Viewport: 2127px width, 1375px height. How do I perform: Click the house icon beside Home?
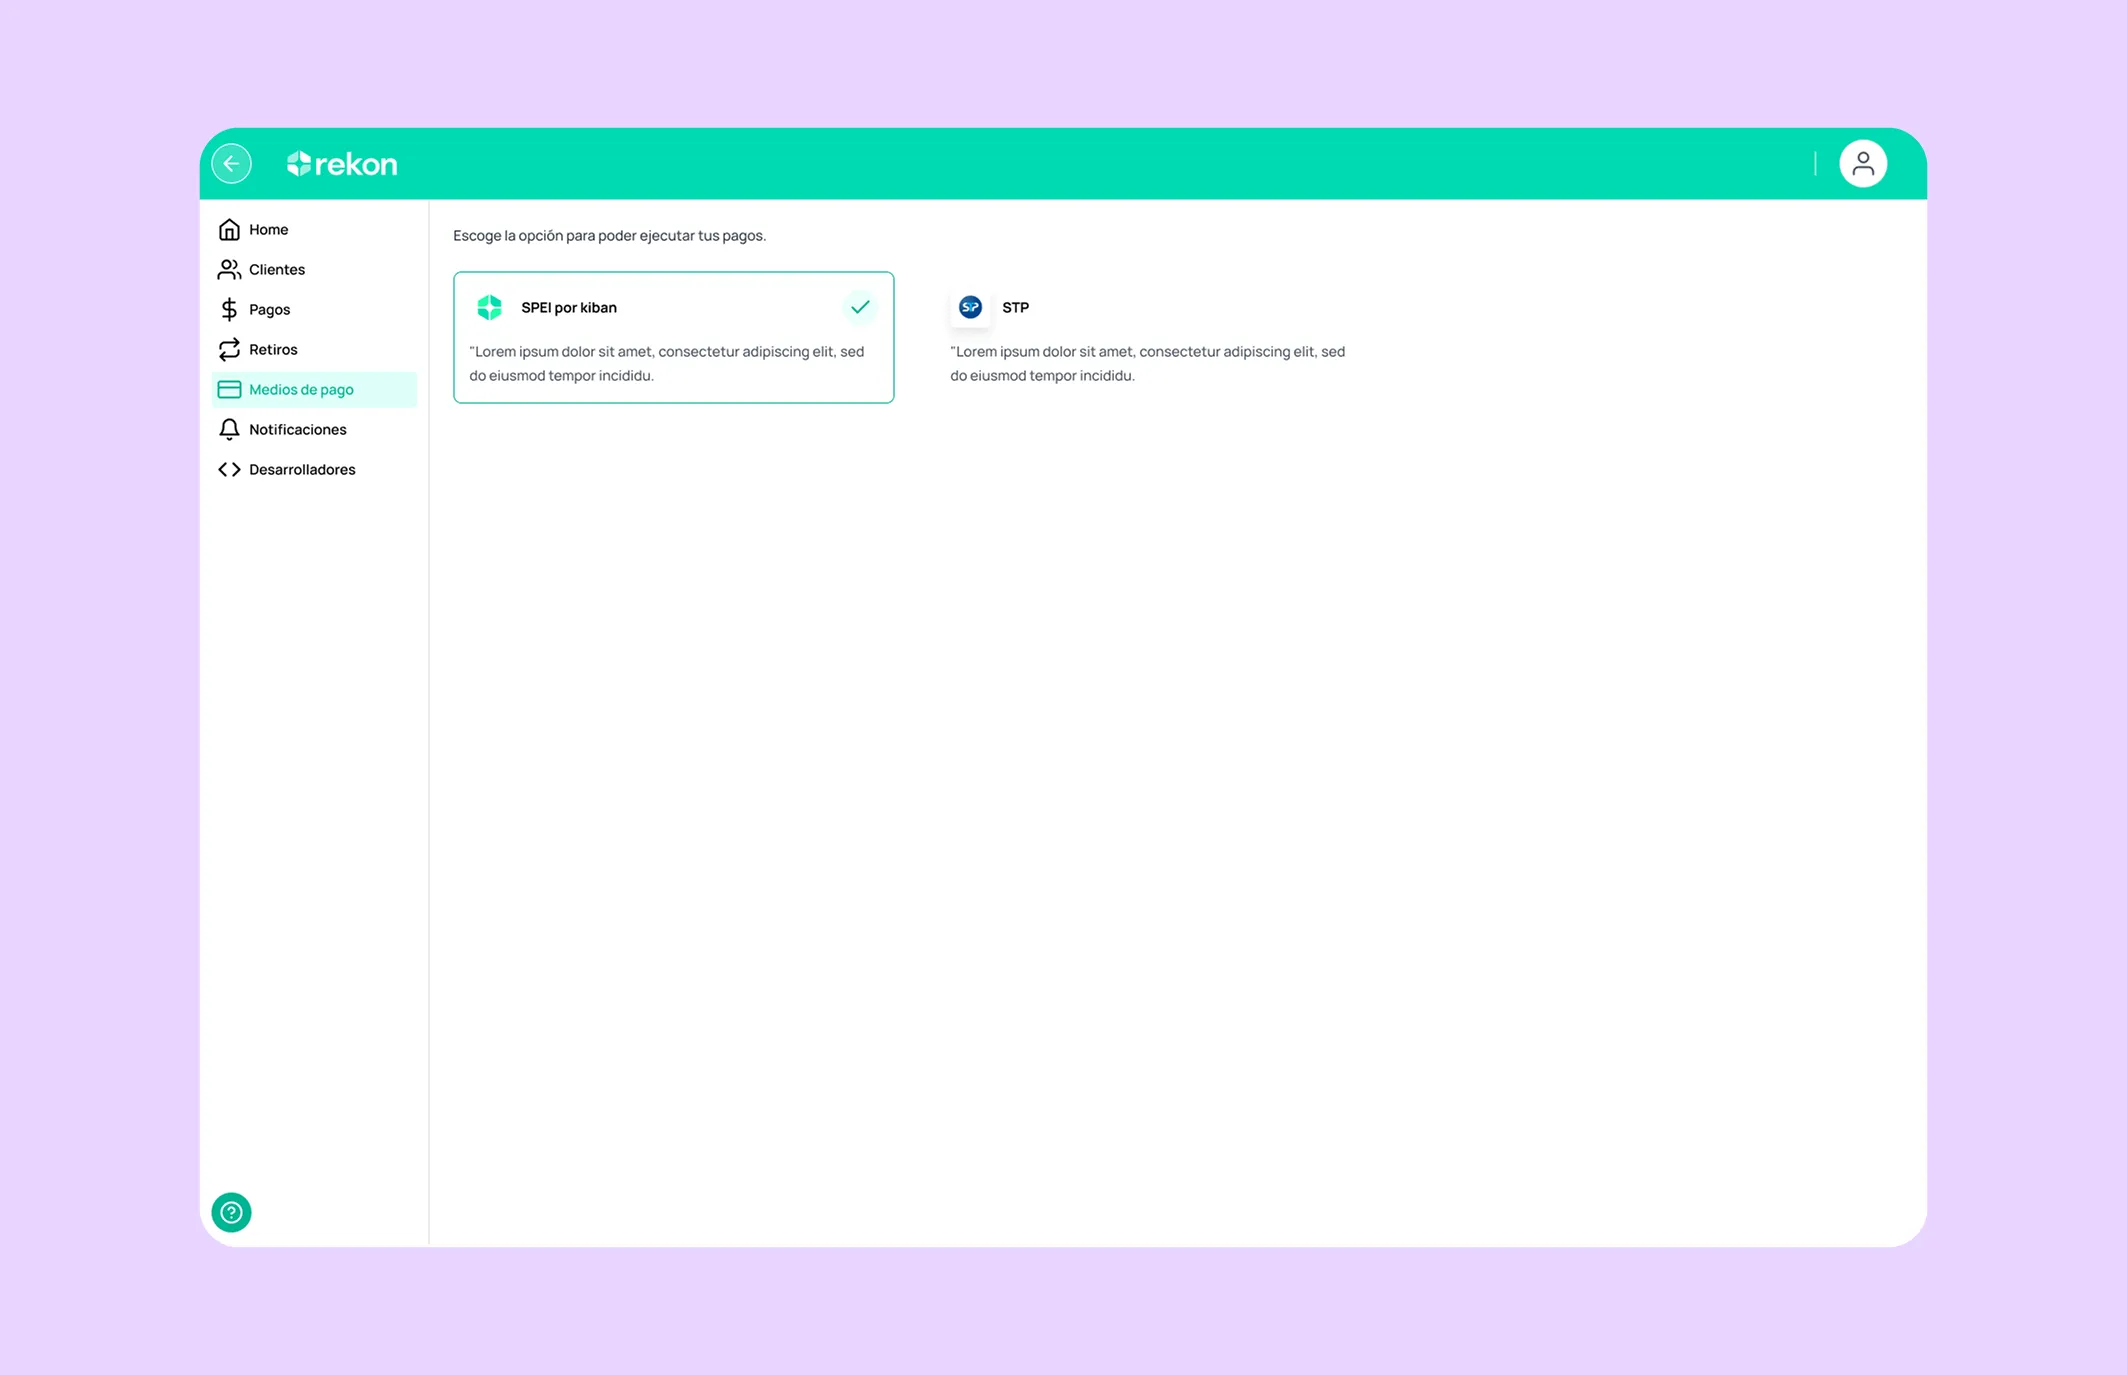(229, 229)
